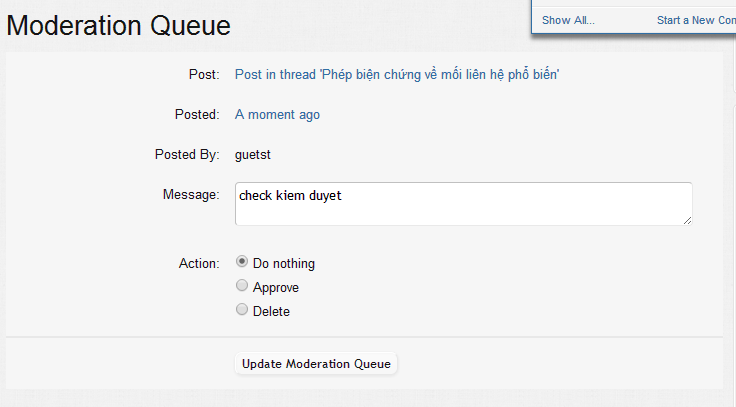
Task: Click the 'Delete' option label text
Action: pos(271,312)
